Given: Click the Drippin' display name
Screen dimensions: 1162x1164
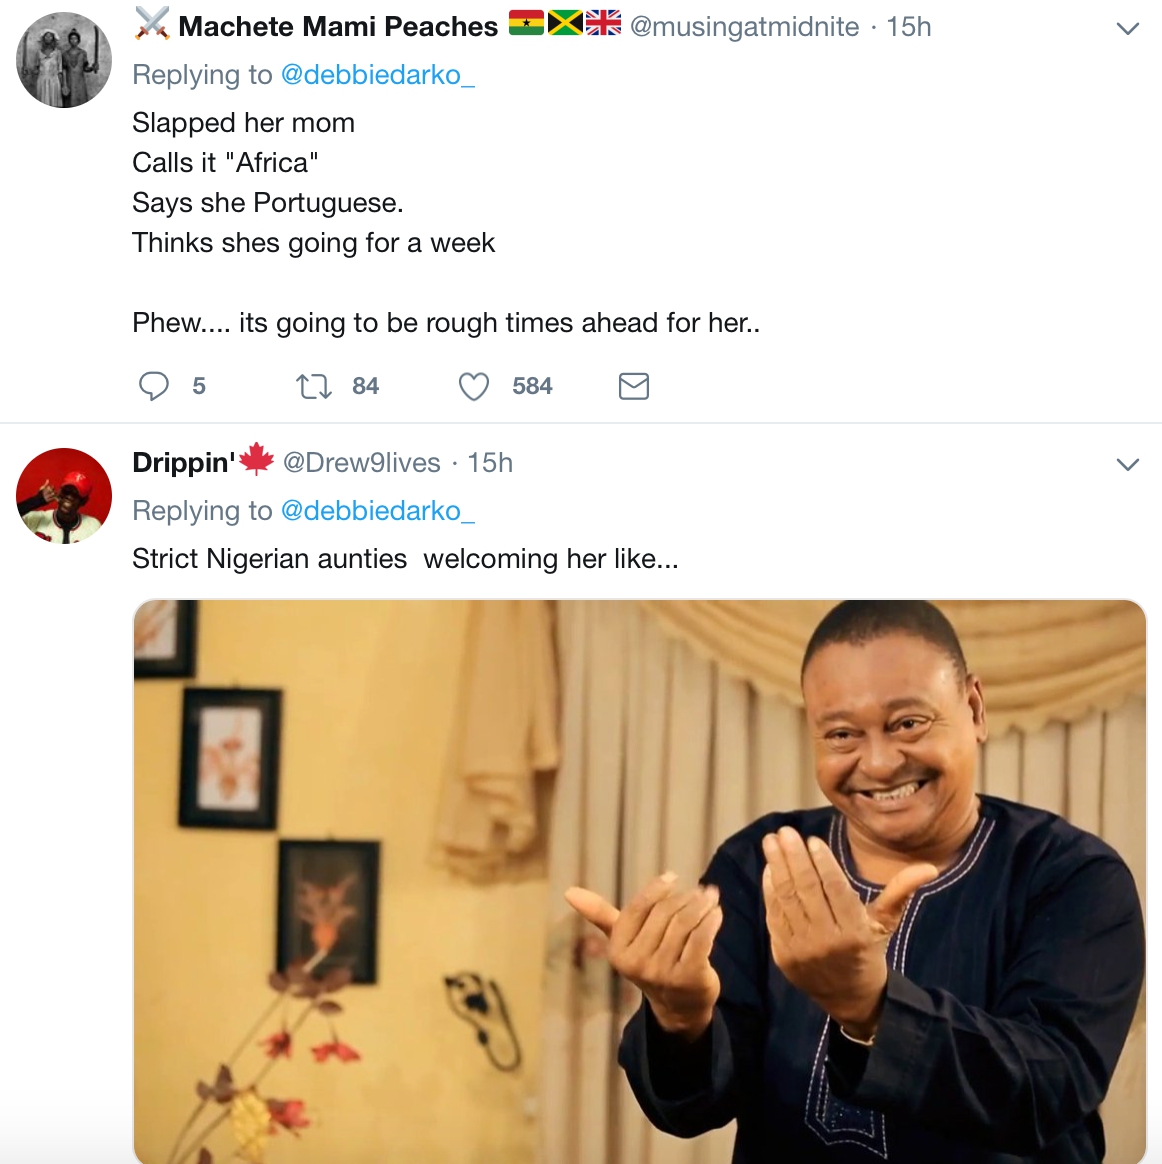Looking at the screenshot, I should coord(183,463).
